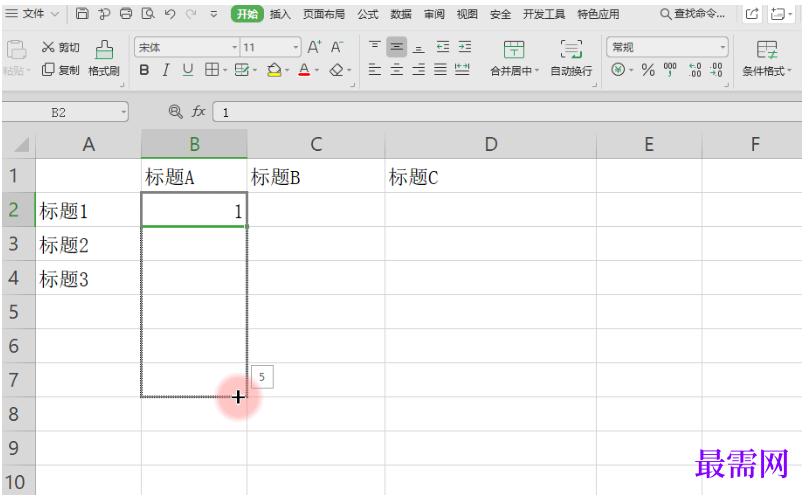The height and width of the screenshot is (495, 807).
Task: Toggle middle vertical alignment
Action: point(397,47)
